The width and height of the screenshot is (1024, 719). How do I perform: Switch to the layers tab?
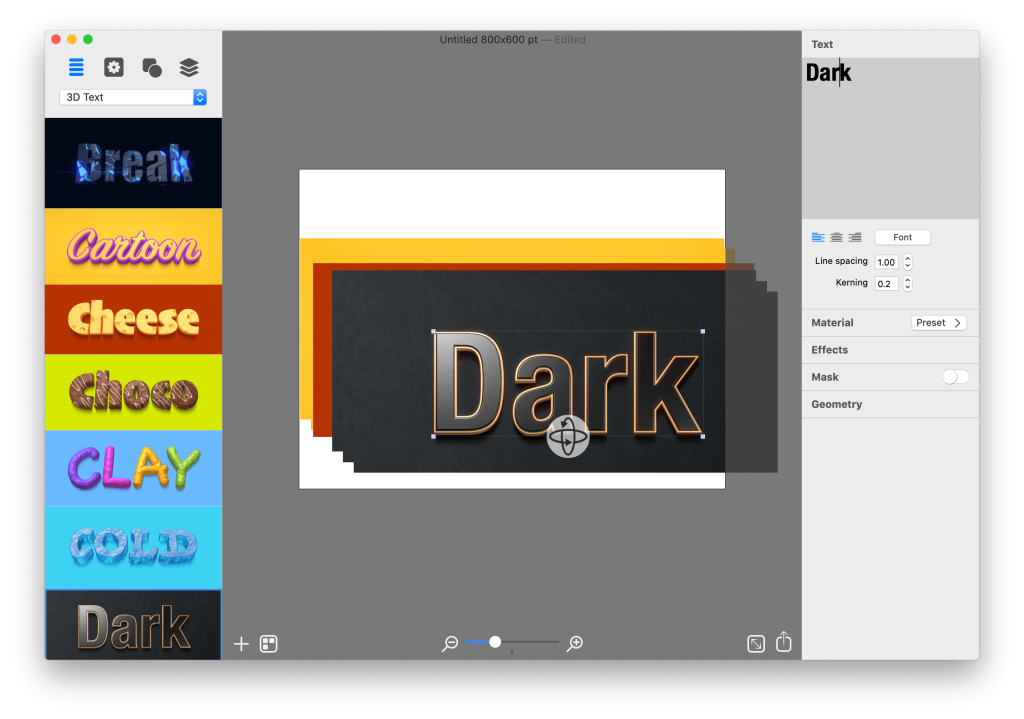click(189, 67)
